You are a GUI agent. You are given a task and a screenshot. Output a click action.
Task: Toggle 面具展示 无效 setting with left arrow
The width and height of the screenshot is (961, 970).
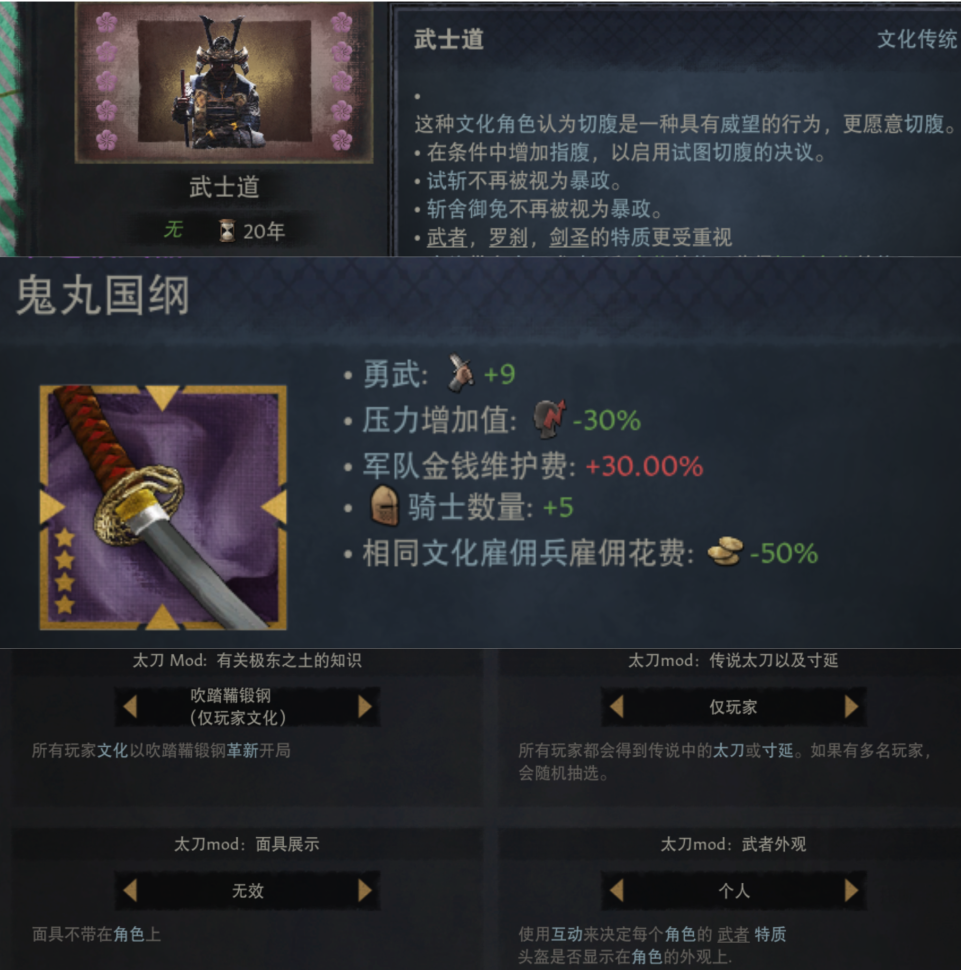[130, 890]
